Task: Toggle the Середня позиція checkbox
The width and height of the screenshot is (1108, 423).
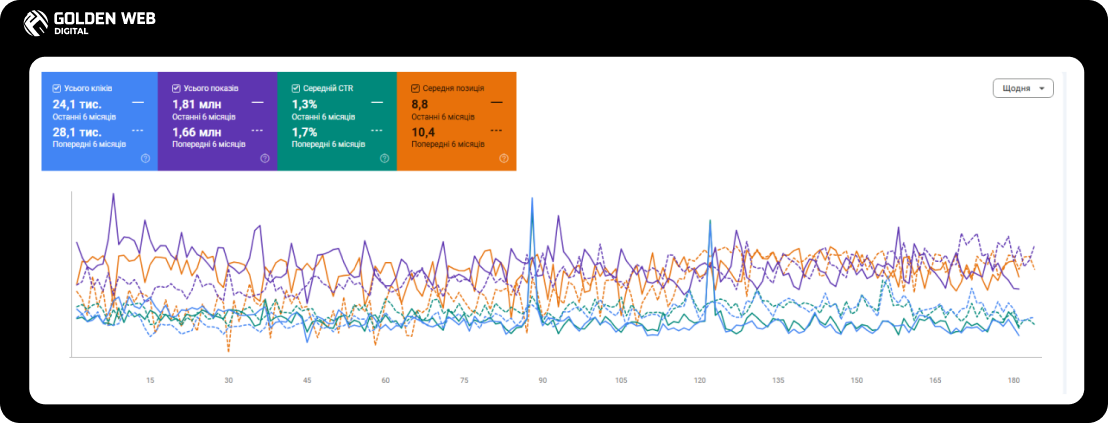Action: coord(415,89)
